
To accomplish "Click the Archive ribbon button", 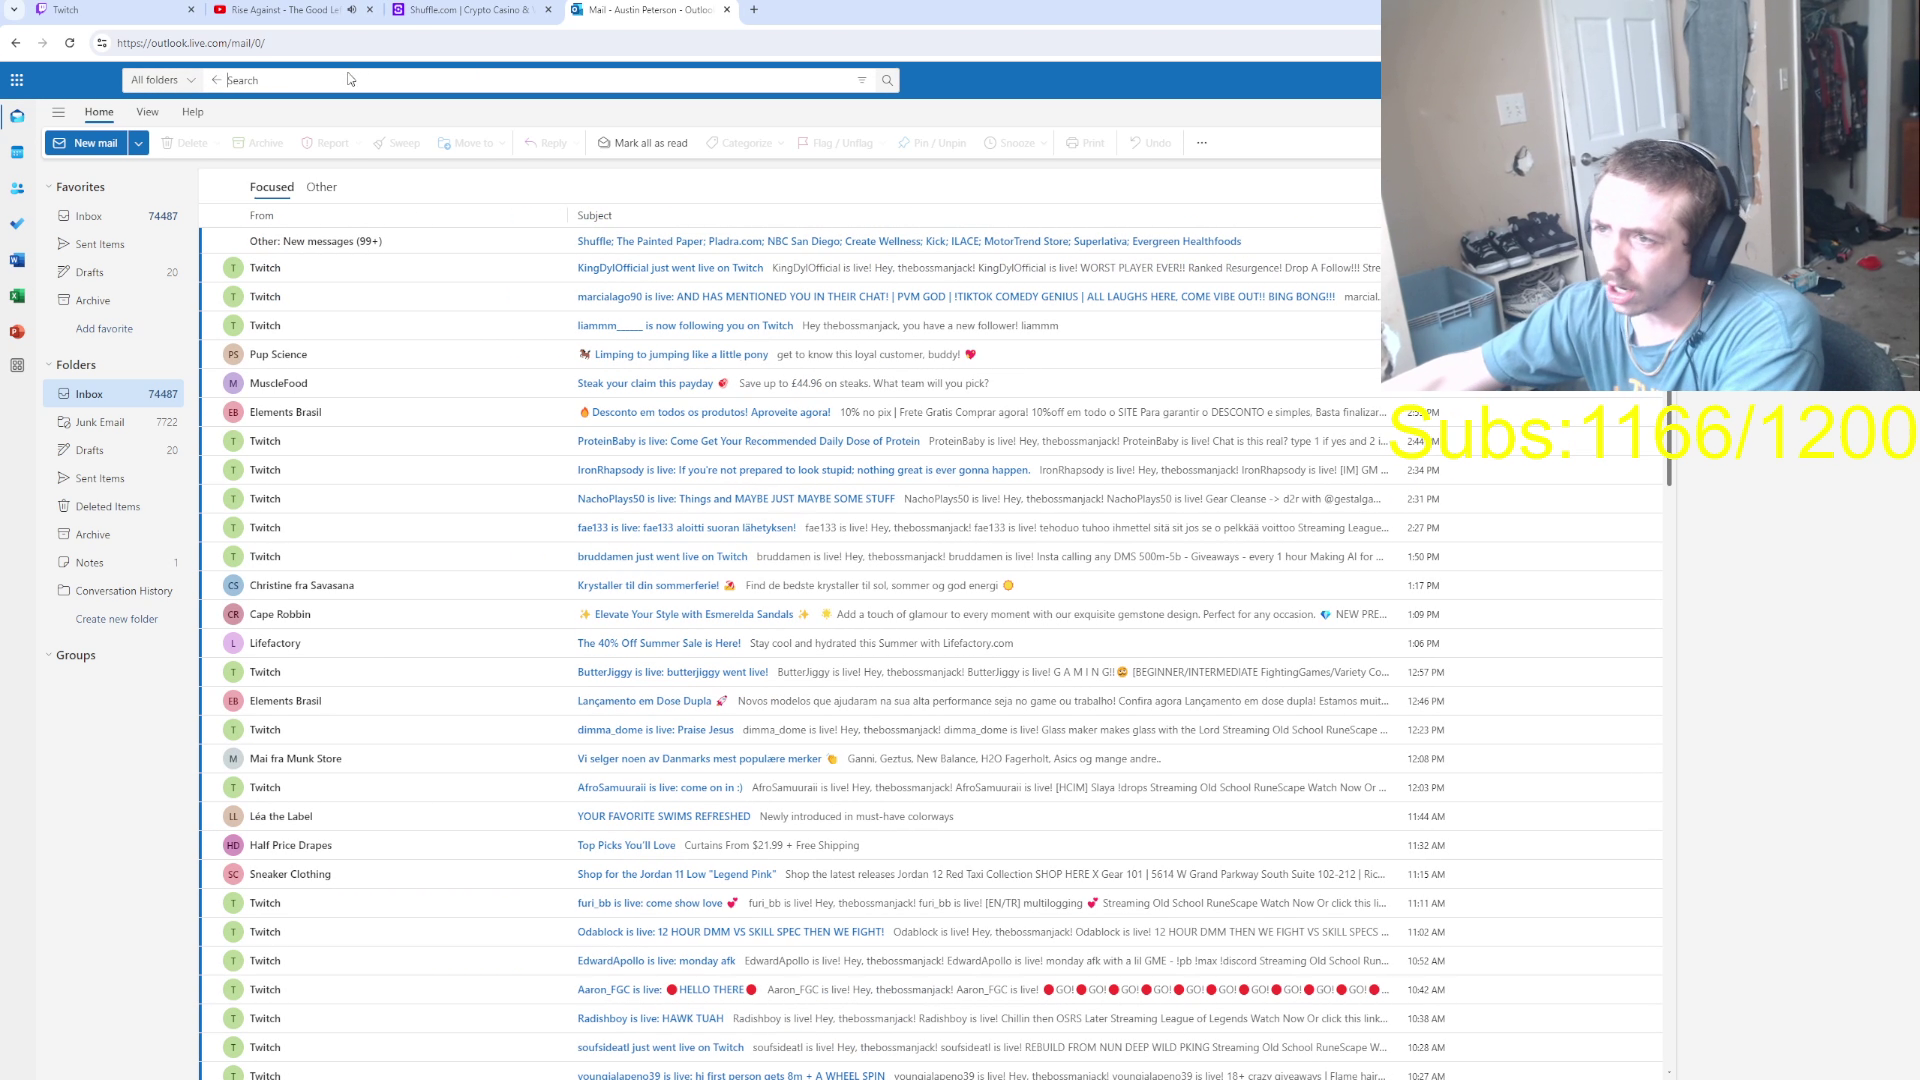I will point(258,143).
